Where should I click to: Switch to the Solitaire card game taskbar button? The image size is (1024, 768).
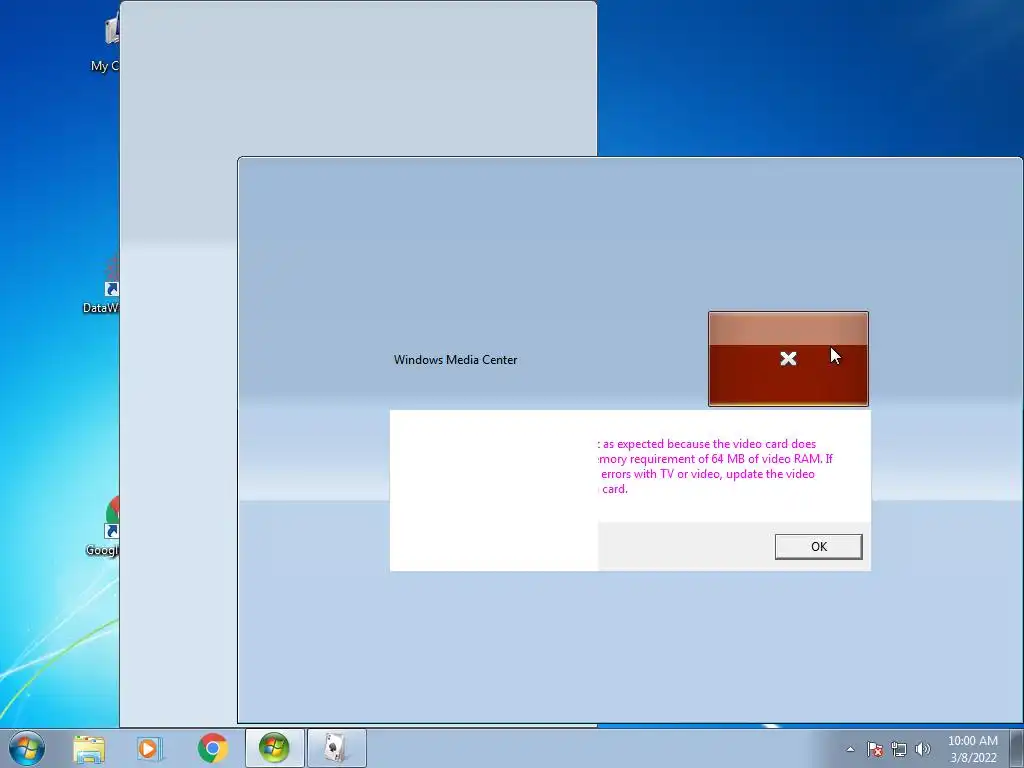(336, 748)
